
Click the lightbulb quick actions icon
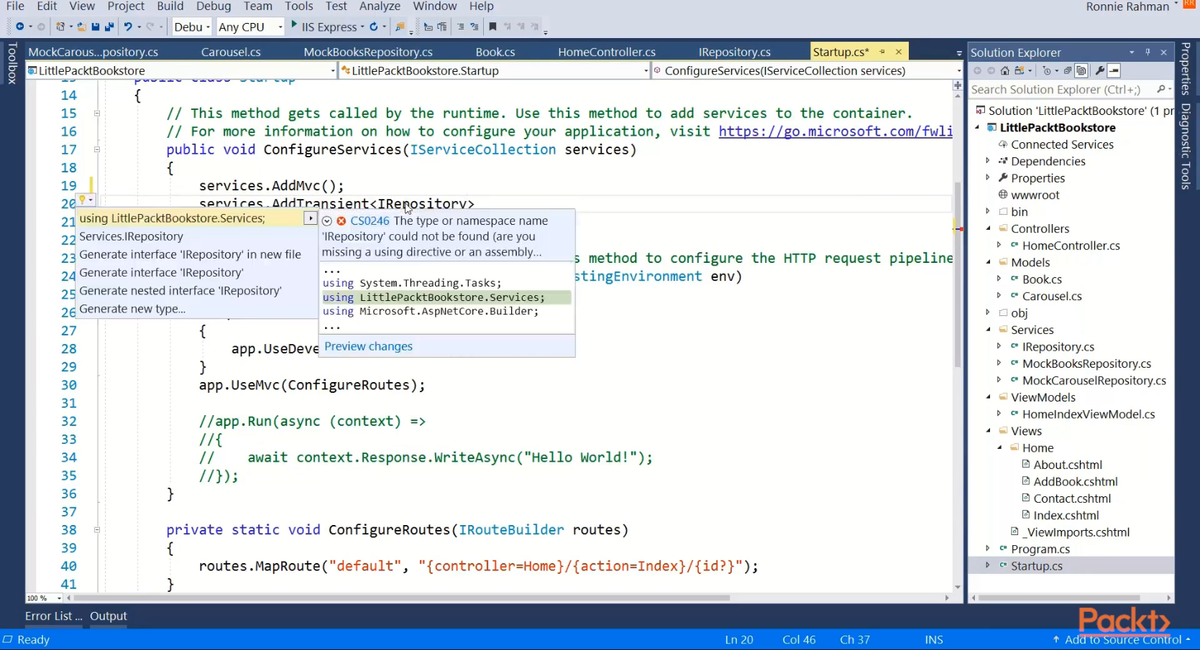(83, 201)
